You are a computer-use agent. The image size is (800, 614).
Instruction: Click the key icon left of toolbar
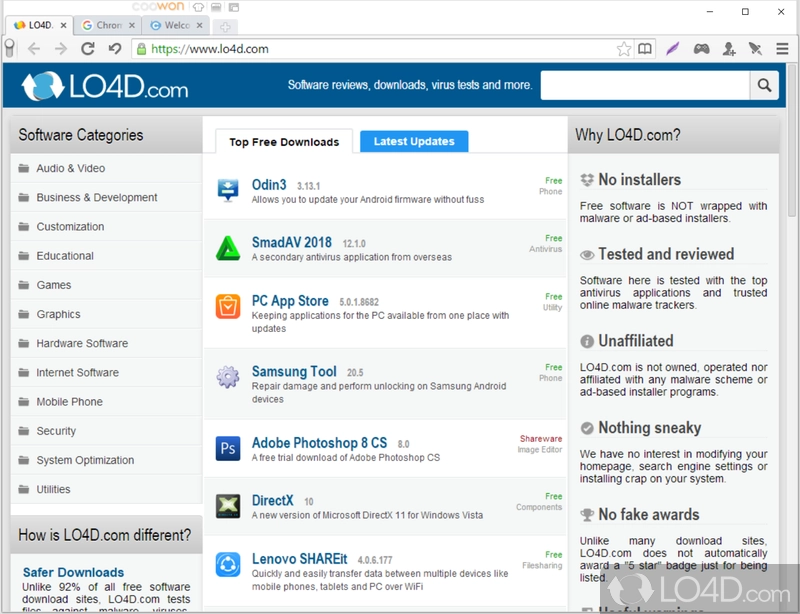click(x=10, y=49)
